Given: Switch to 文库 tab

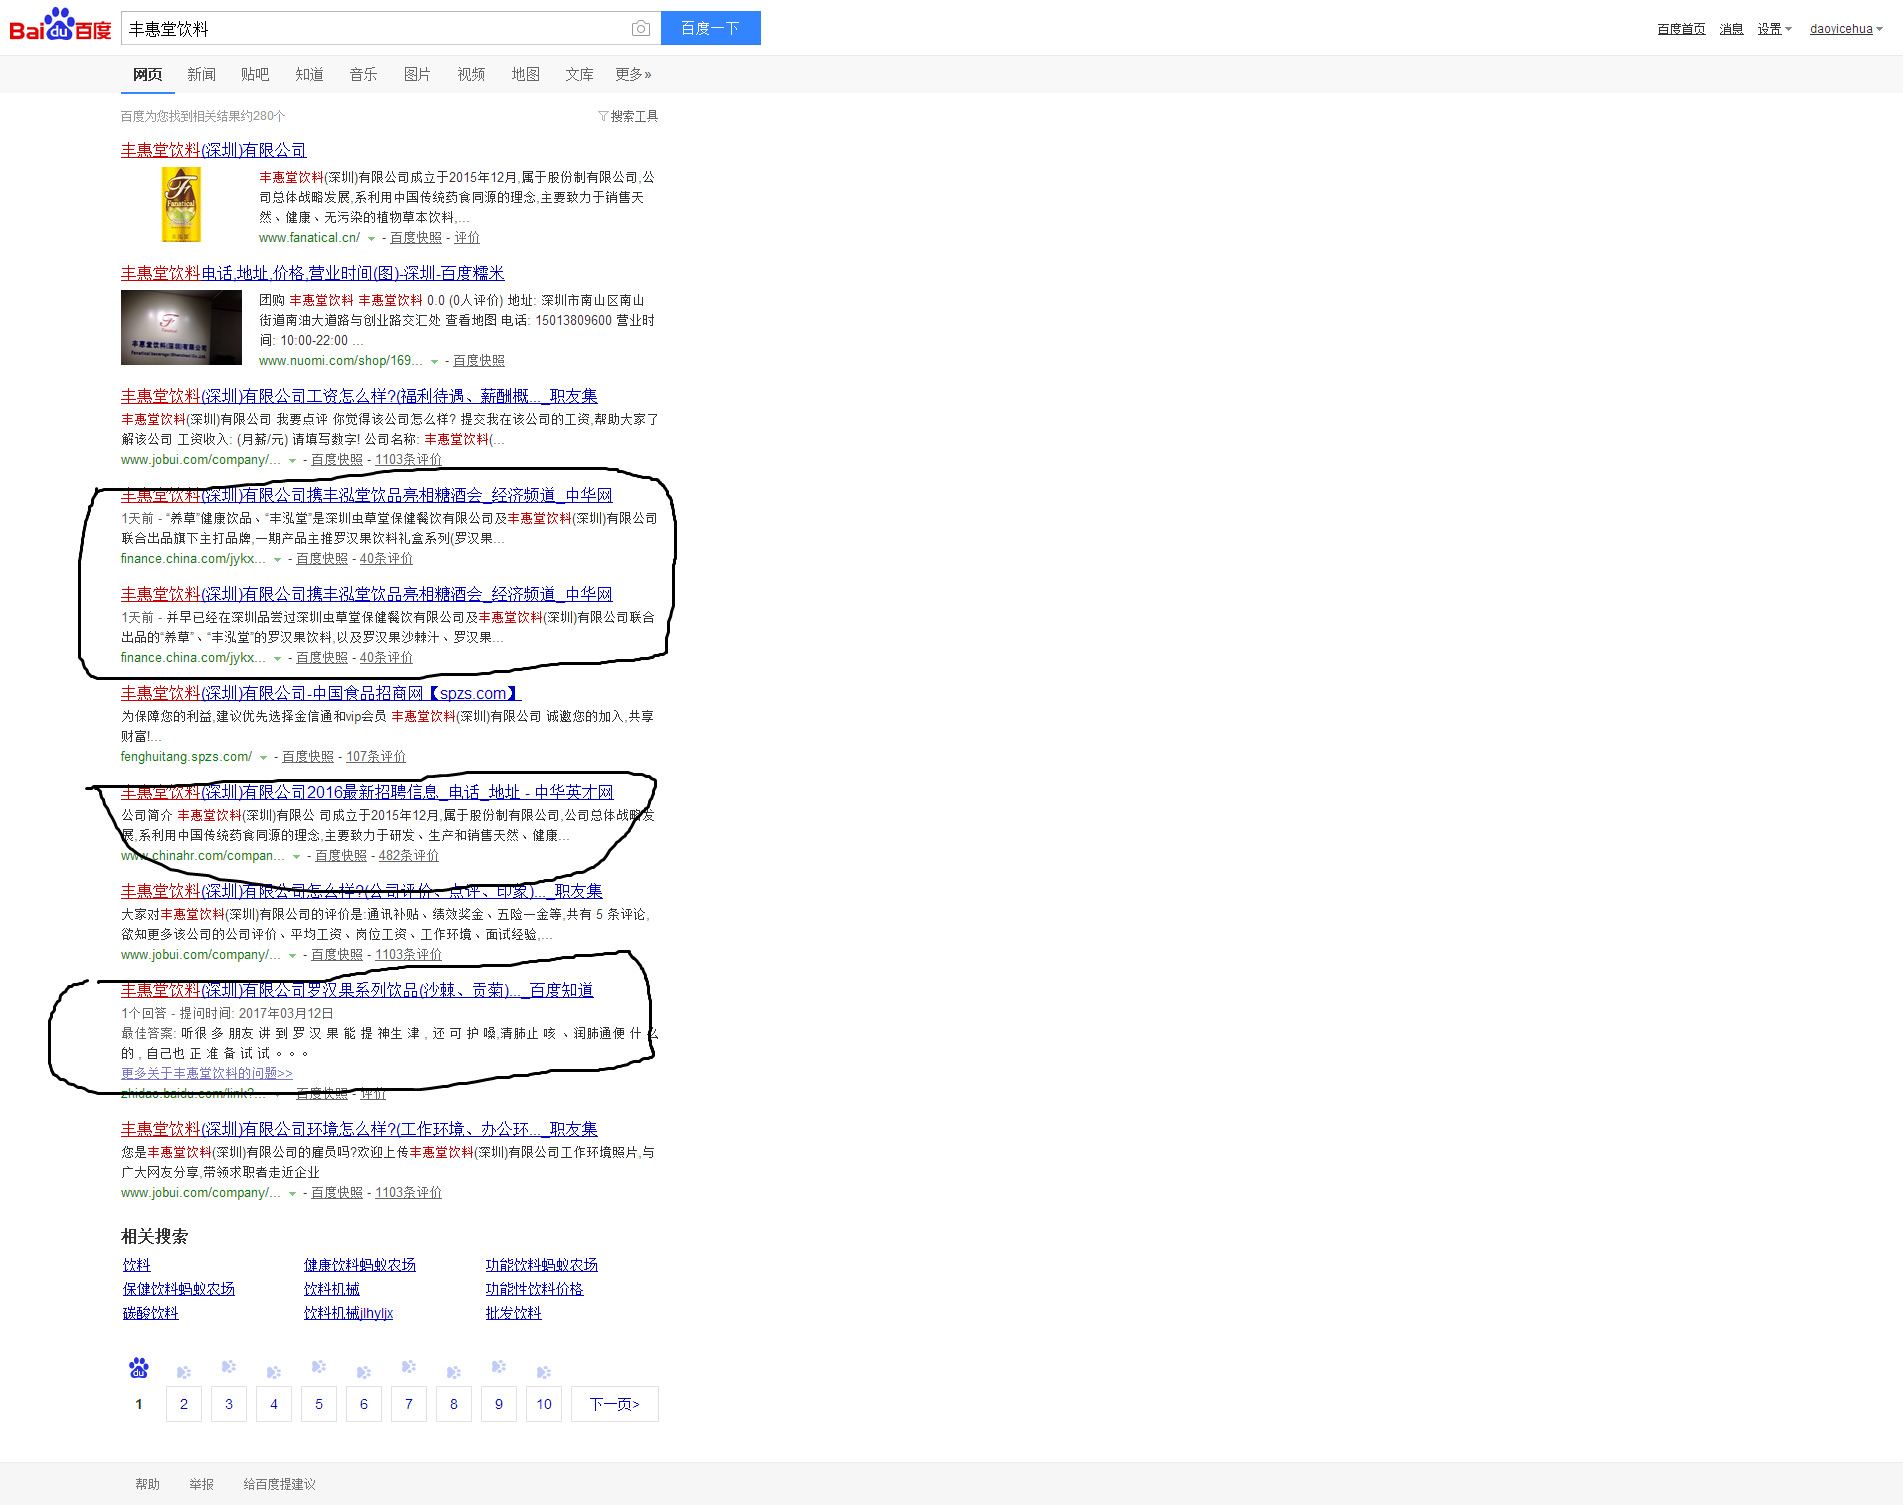Looking at the screenshot, I should tap(579, 74).
